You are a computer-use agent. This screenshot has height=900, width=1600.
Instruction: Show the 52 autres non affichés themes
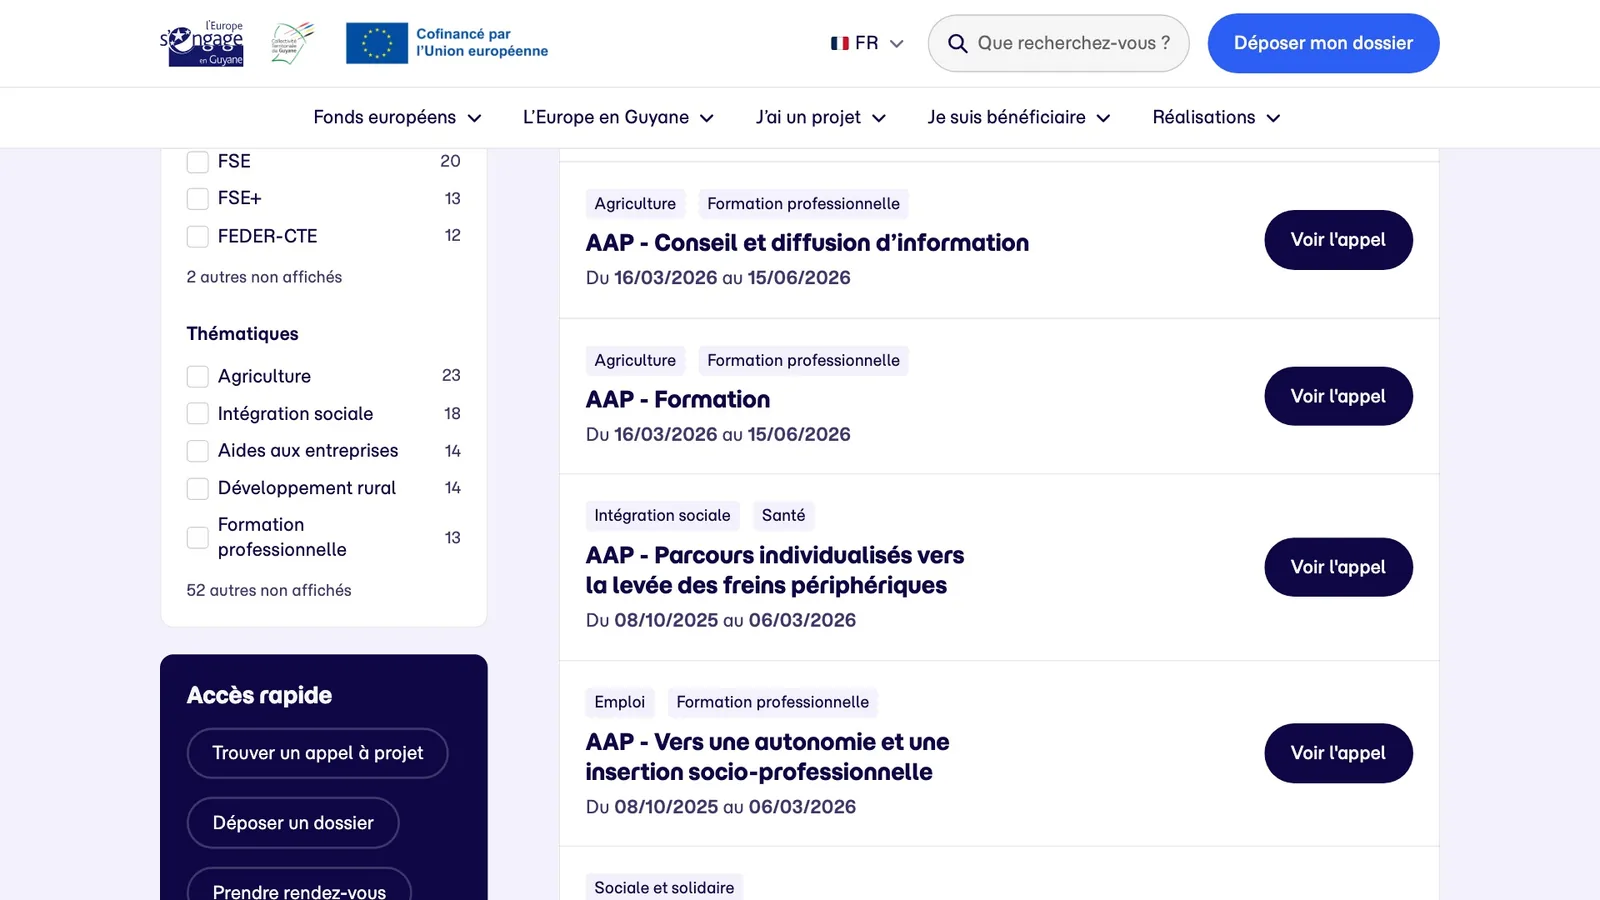pyautogui.click(x=269, y=590)
